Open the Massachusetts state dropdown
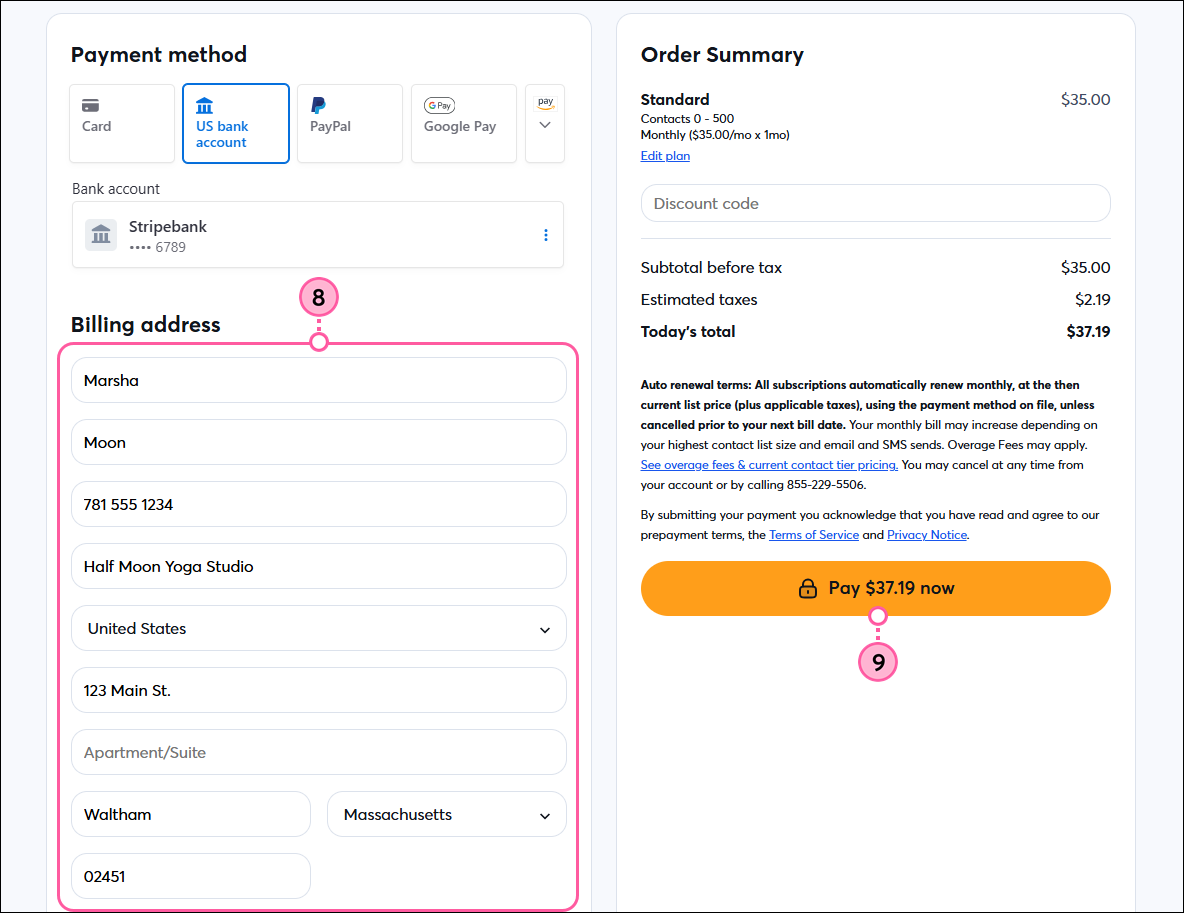 pyautogui.click(x=446, y=814)
